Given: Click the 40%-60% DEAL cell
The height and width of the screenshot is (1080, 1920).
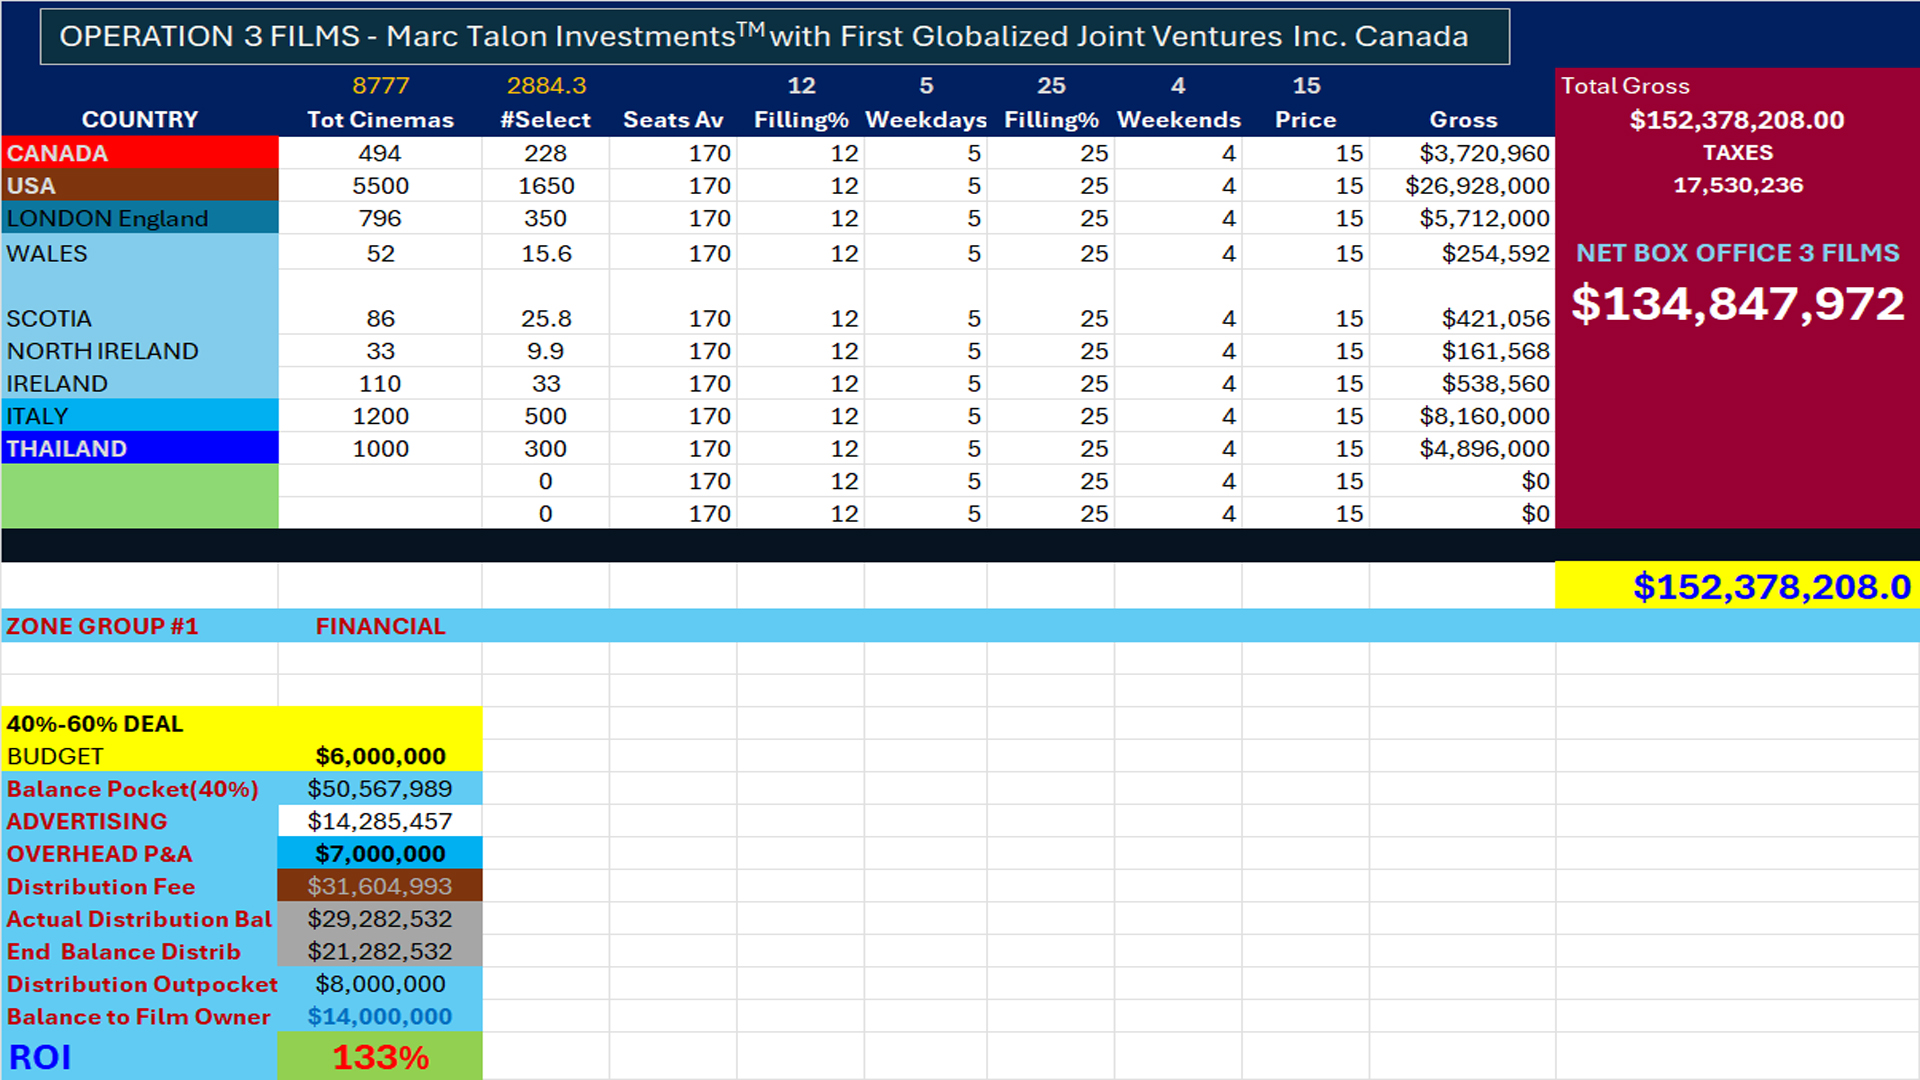Looking at the screenshot, I should pyautogui.click(x=140, y=723).
